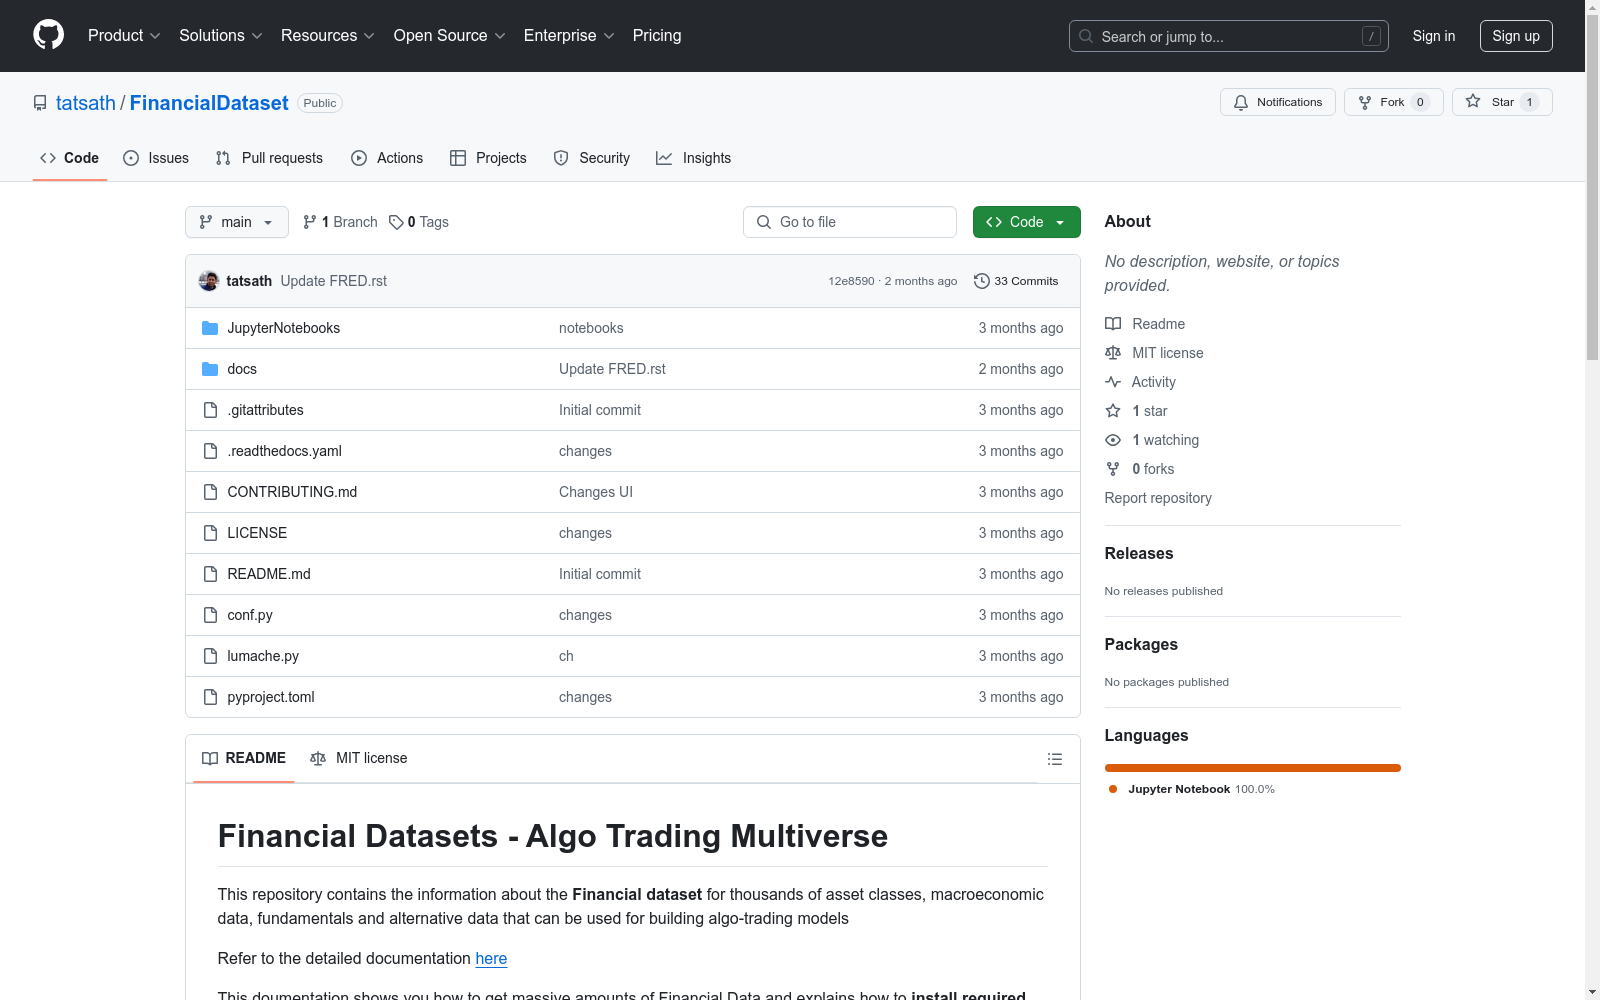Expand the Solutions menu
This screenshot has width=1600, height=1000.
(220, 35)
